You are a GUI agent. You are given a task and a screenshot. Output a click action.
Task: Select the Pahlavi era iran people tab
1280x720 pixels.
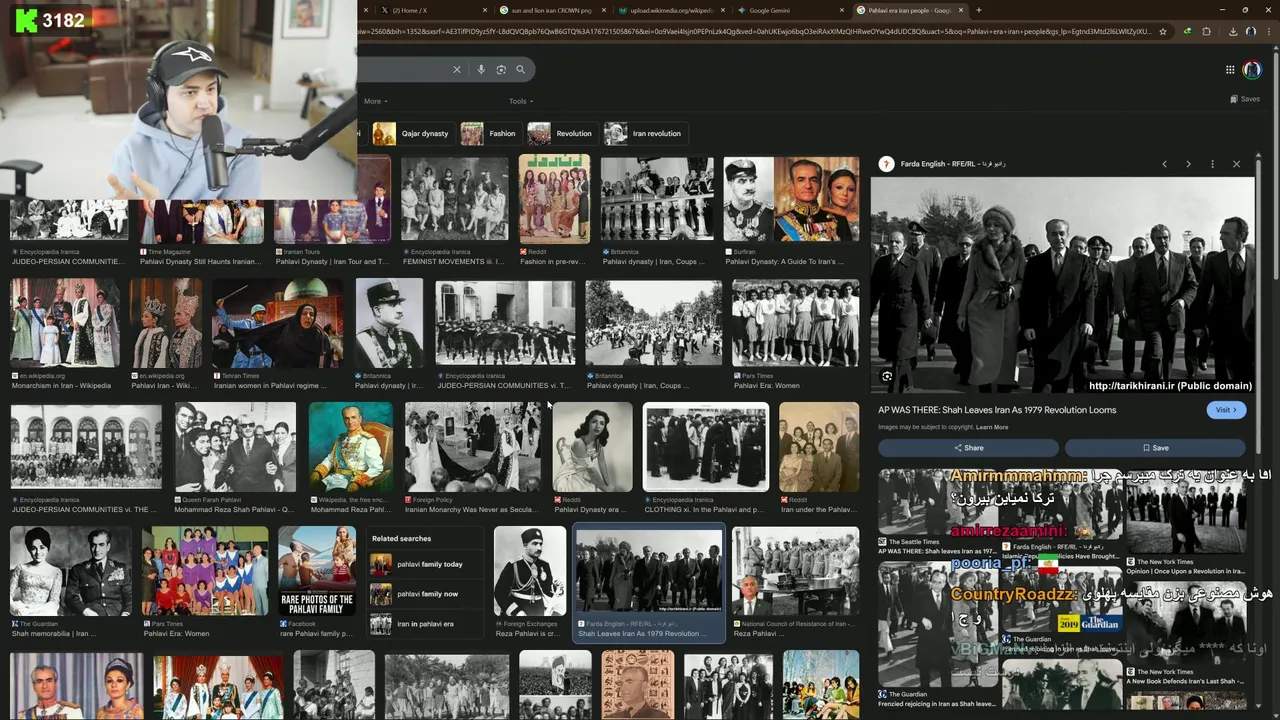908,10
